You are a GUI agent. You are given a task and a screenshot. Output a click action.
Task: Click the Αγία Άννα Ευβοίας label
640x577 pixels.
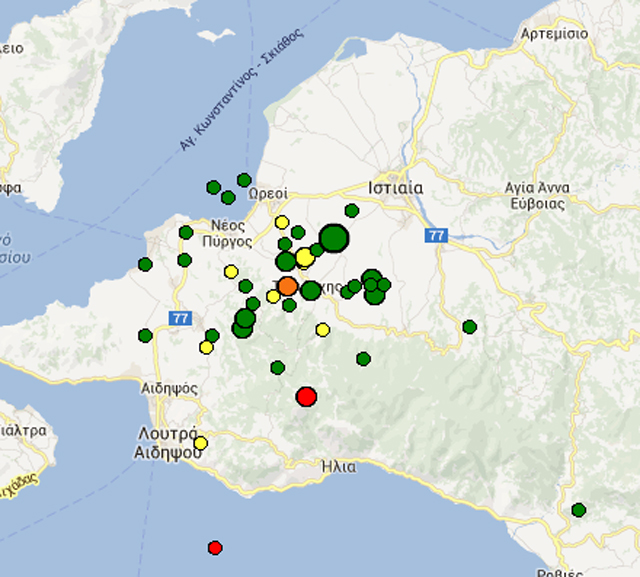[538, 196]
